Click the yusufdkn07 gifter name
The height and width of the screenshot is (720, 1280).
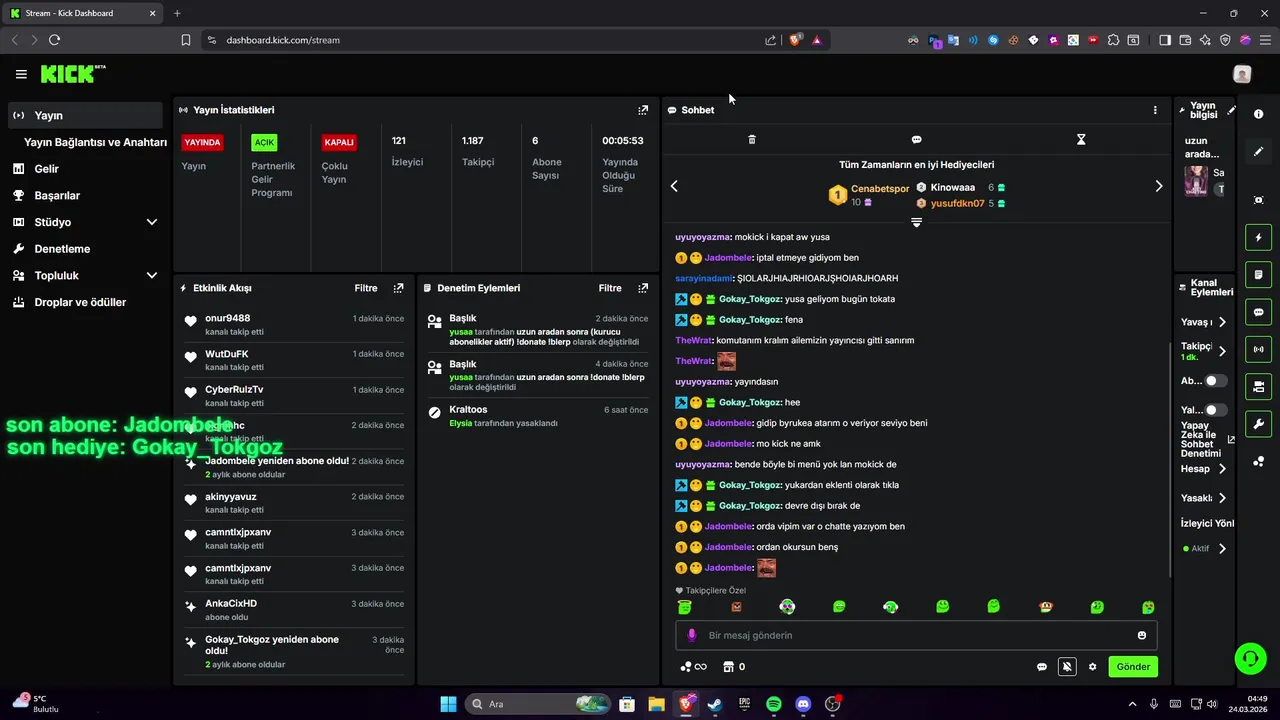[957, 203]
